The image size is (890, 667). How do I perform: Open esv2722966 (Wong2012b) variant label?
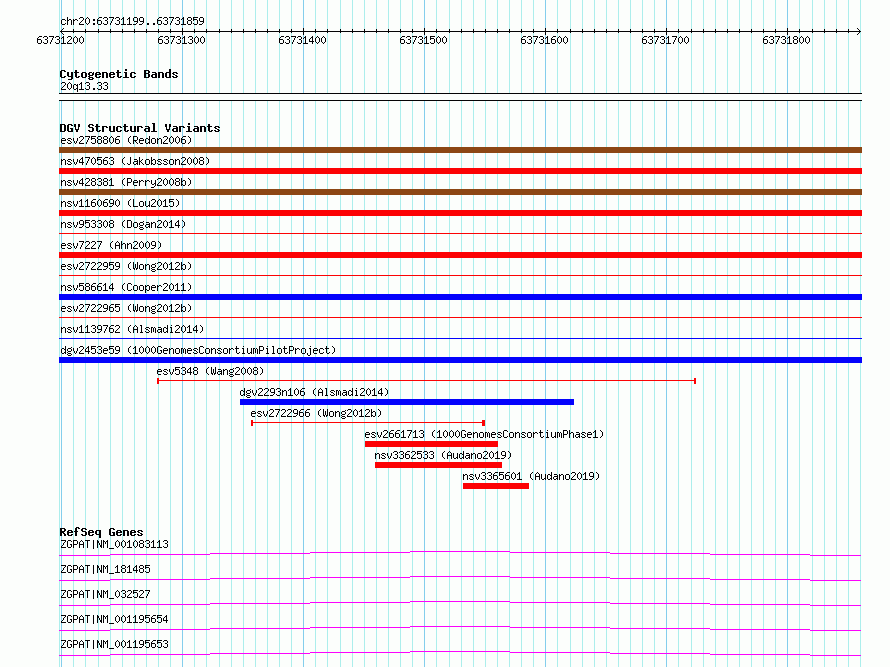tap(316, 413)
